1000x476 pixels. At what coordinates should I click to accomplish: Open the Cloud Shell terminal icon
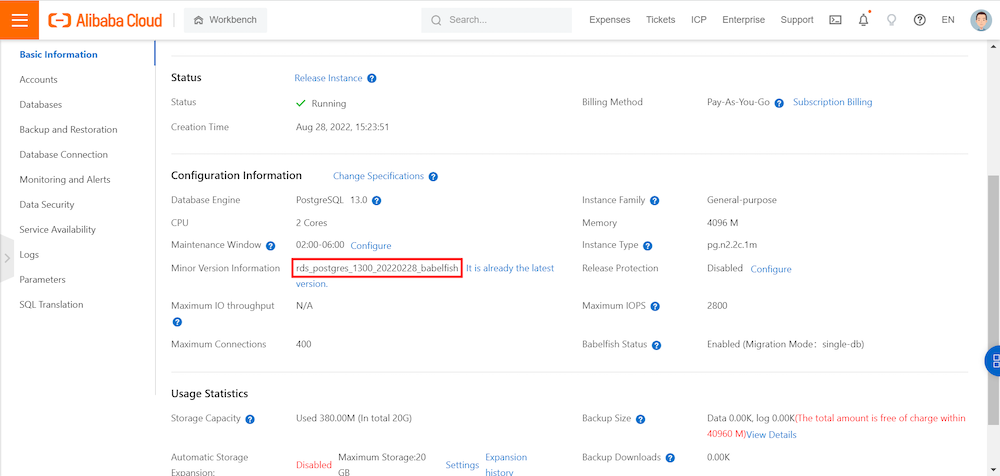click(835, 20)
